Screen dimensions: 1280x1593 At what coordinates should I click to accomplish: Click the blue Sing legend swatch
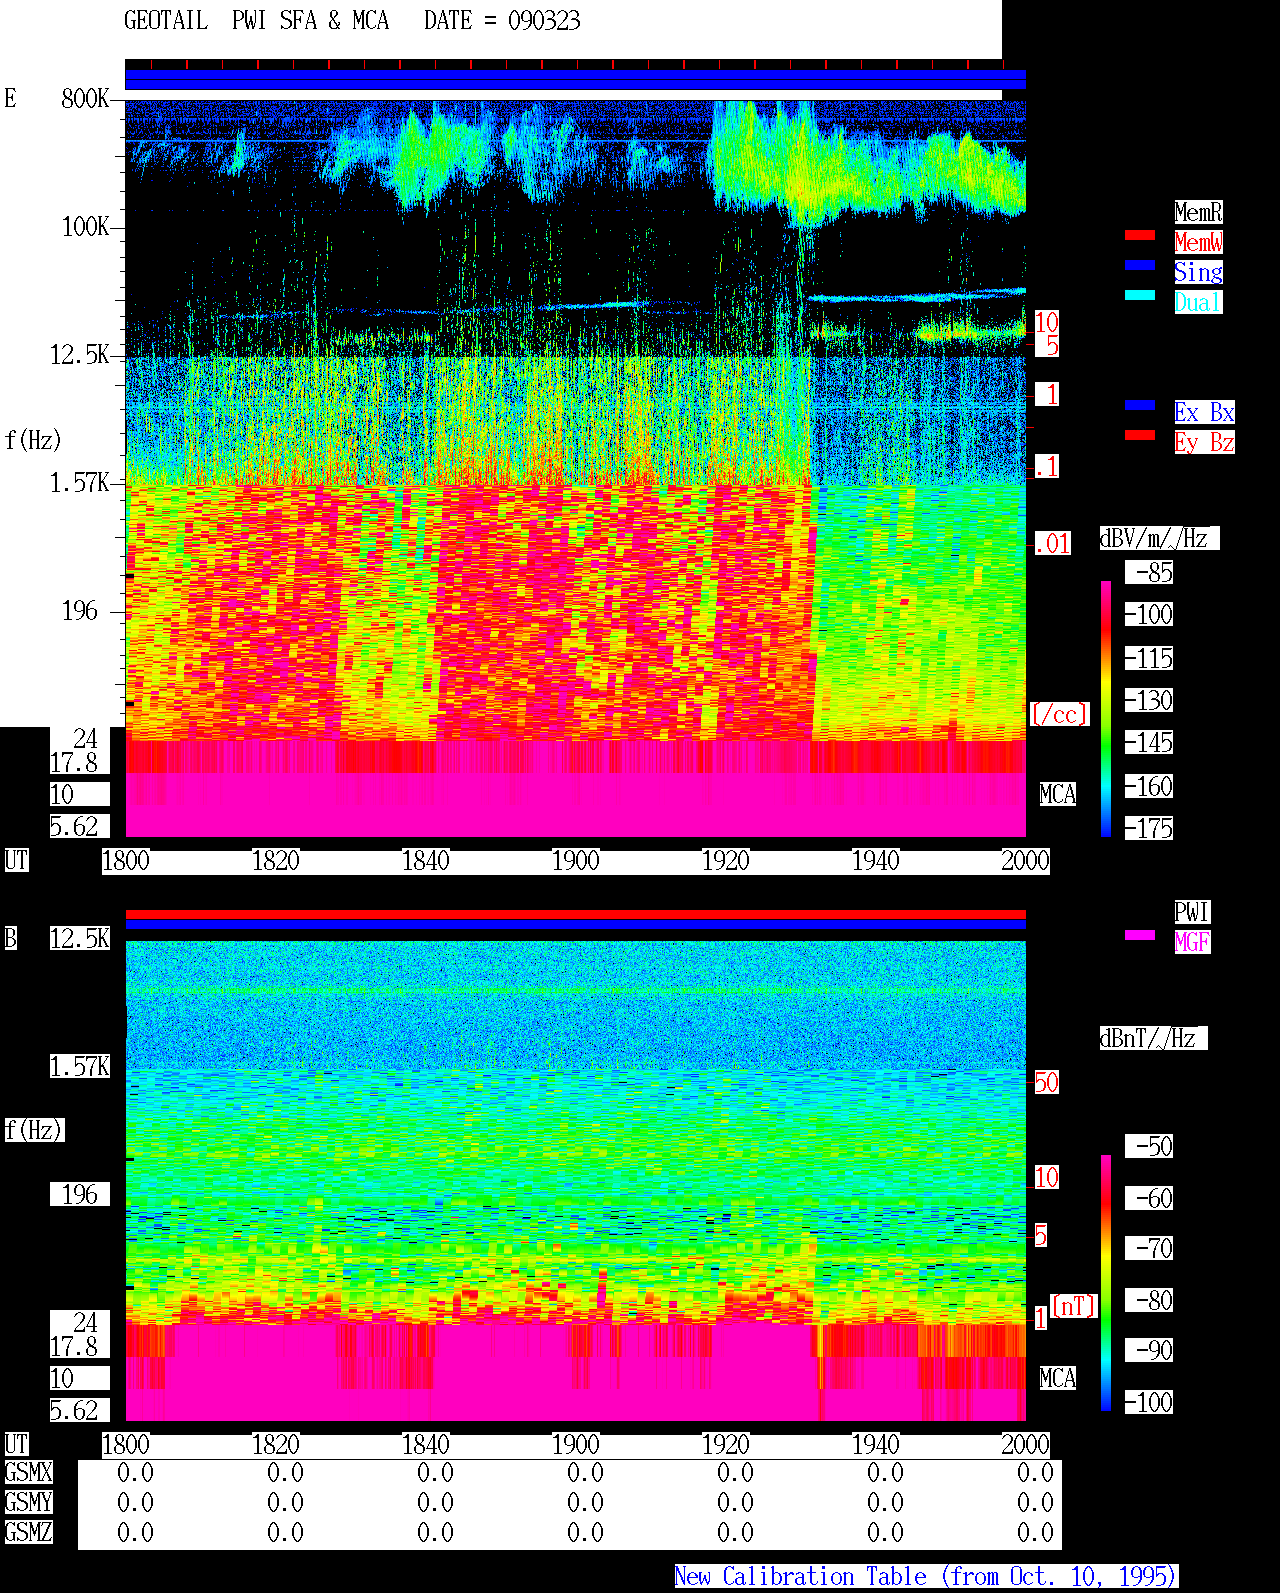click(1140, 265)
